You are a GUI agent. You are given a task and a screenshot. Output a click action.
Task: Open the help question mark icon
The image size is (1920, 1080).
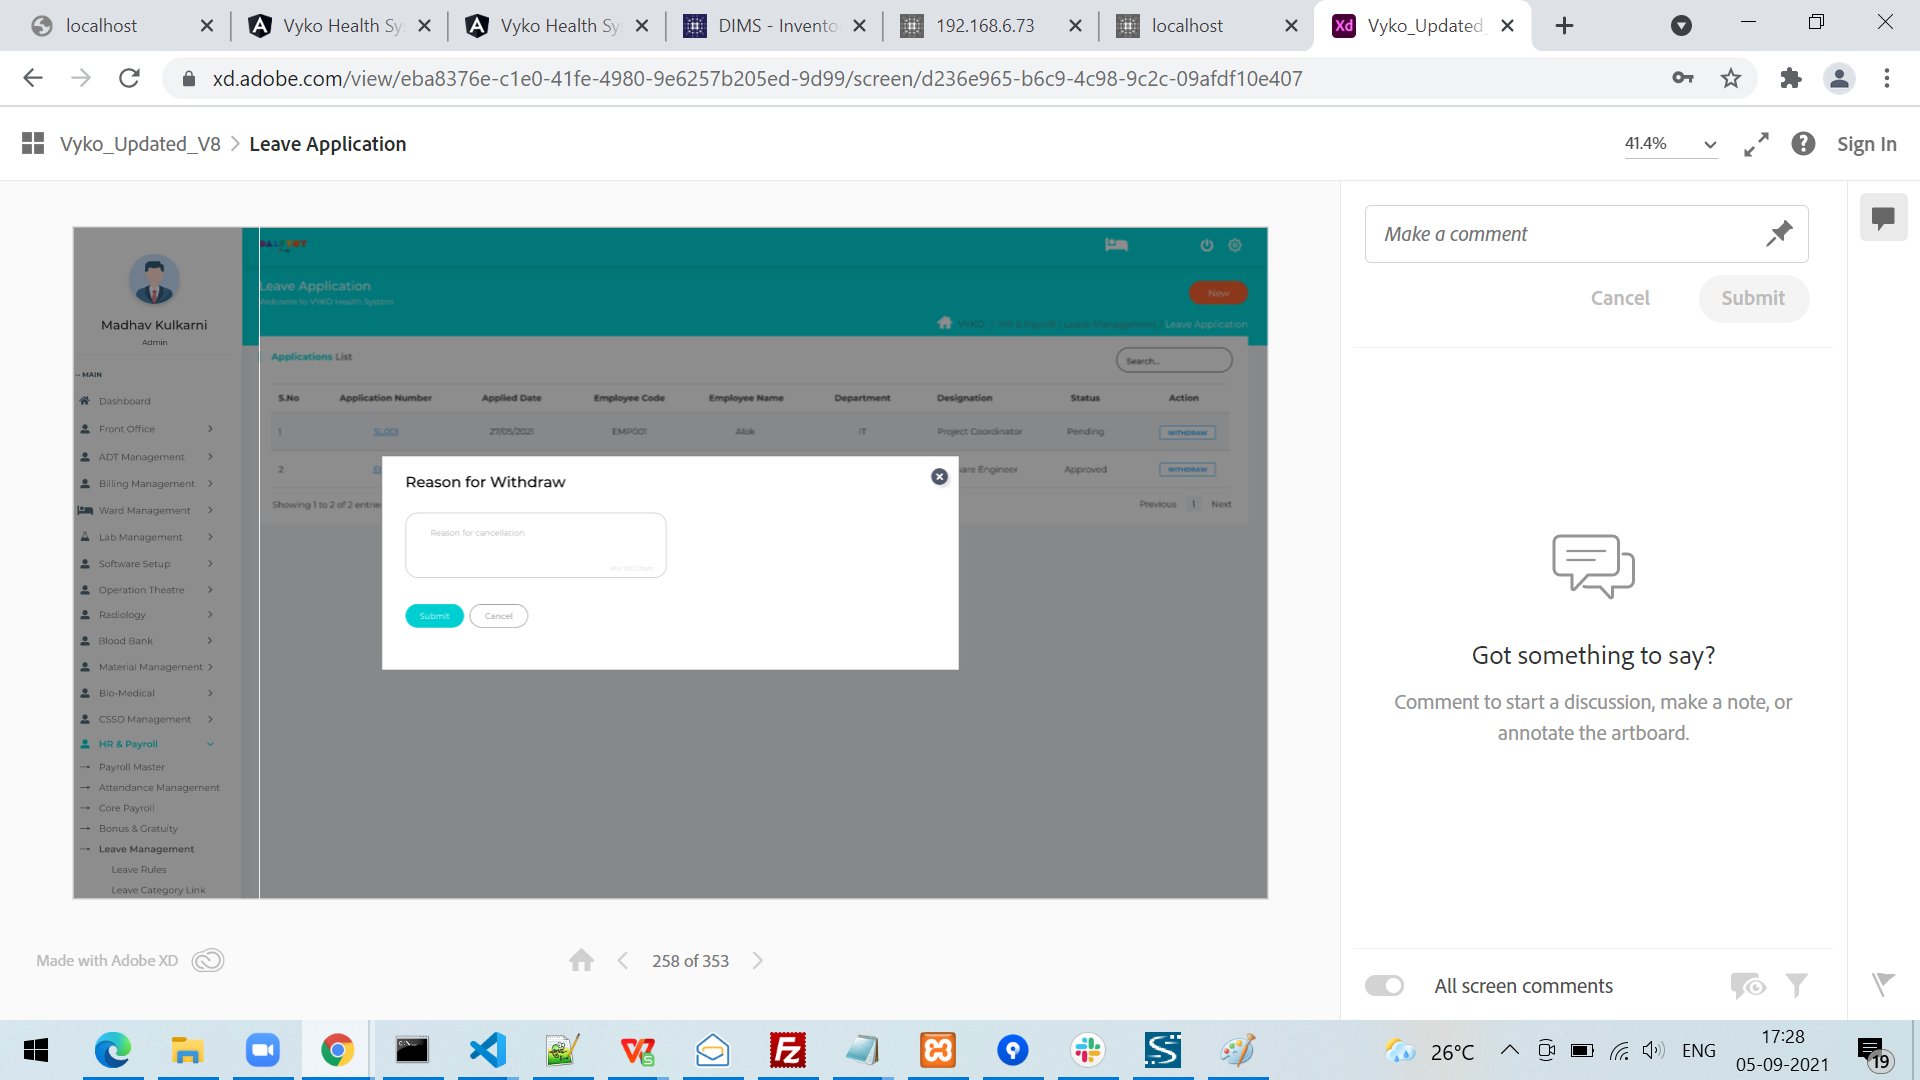(1803, 144)
